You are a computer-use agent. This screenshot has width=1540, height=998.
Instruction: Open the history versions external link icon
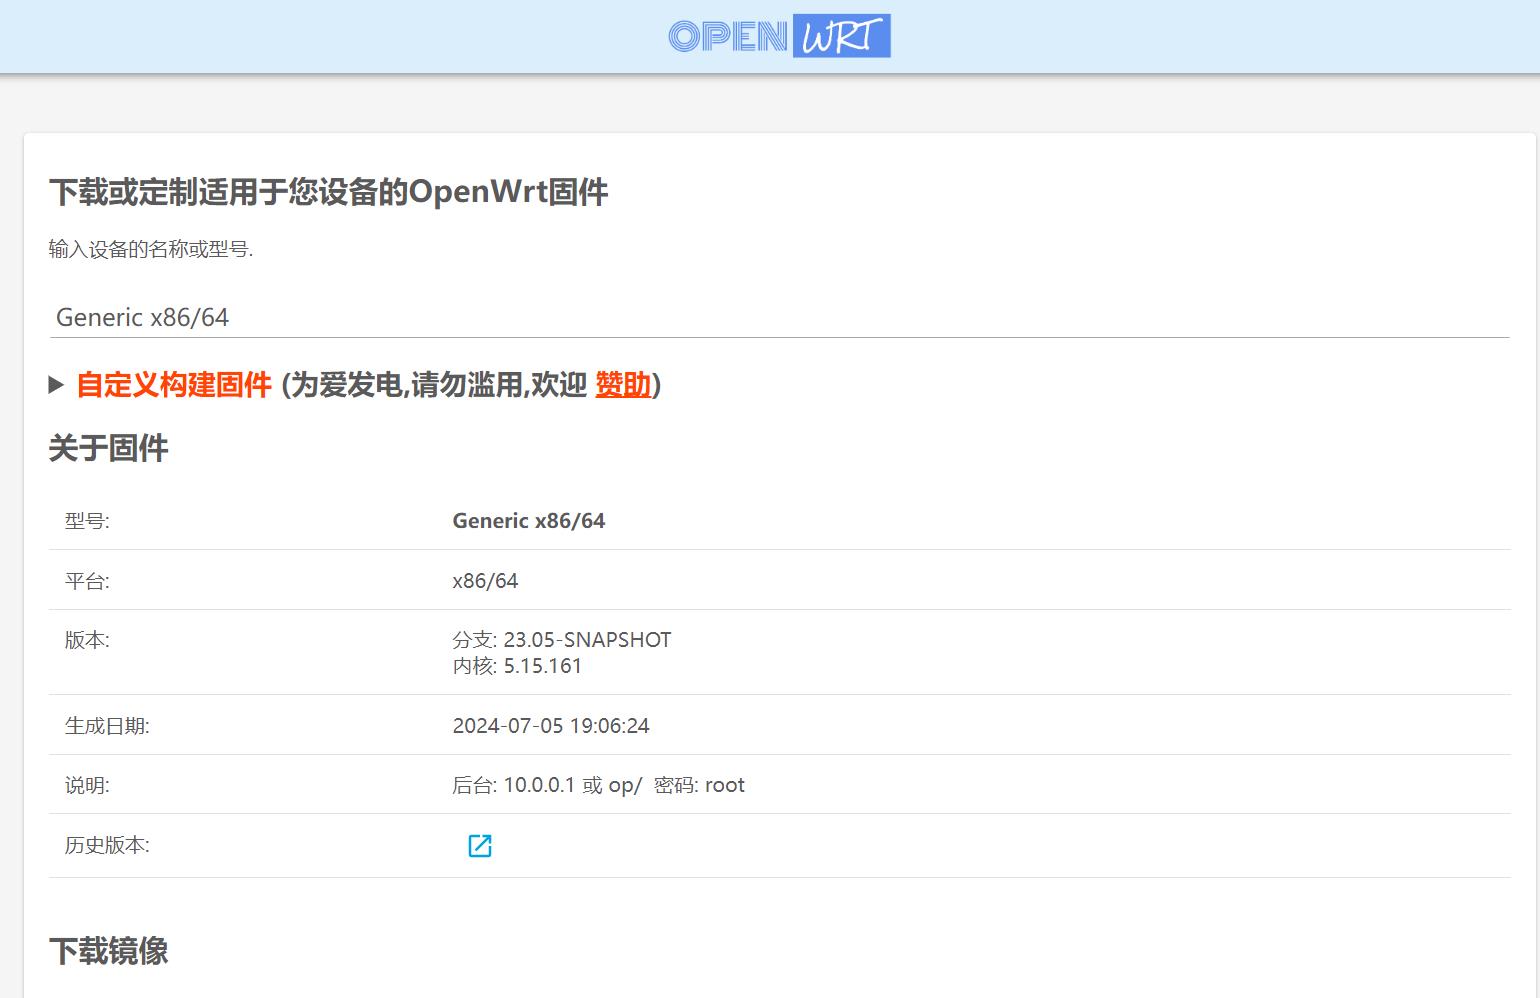480,846
